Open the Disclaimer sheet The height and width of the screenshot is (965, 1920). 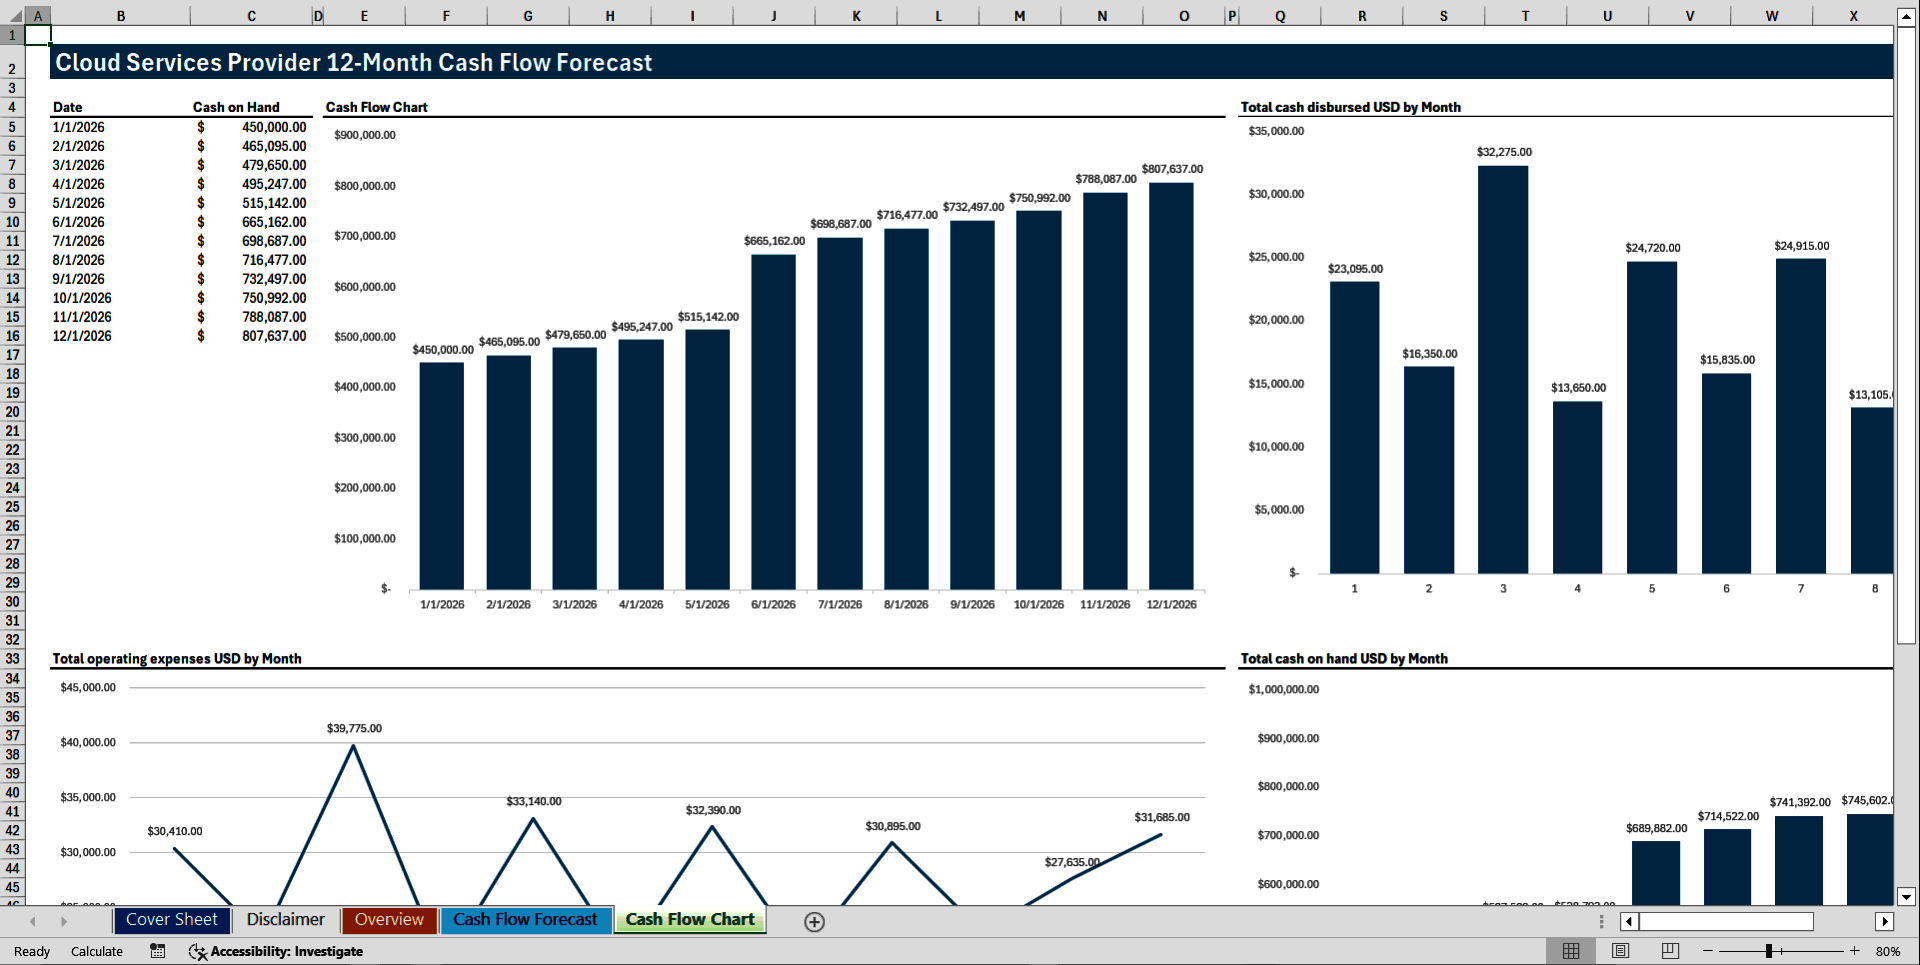click(x=285, y=920)
